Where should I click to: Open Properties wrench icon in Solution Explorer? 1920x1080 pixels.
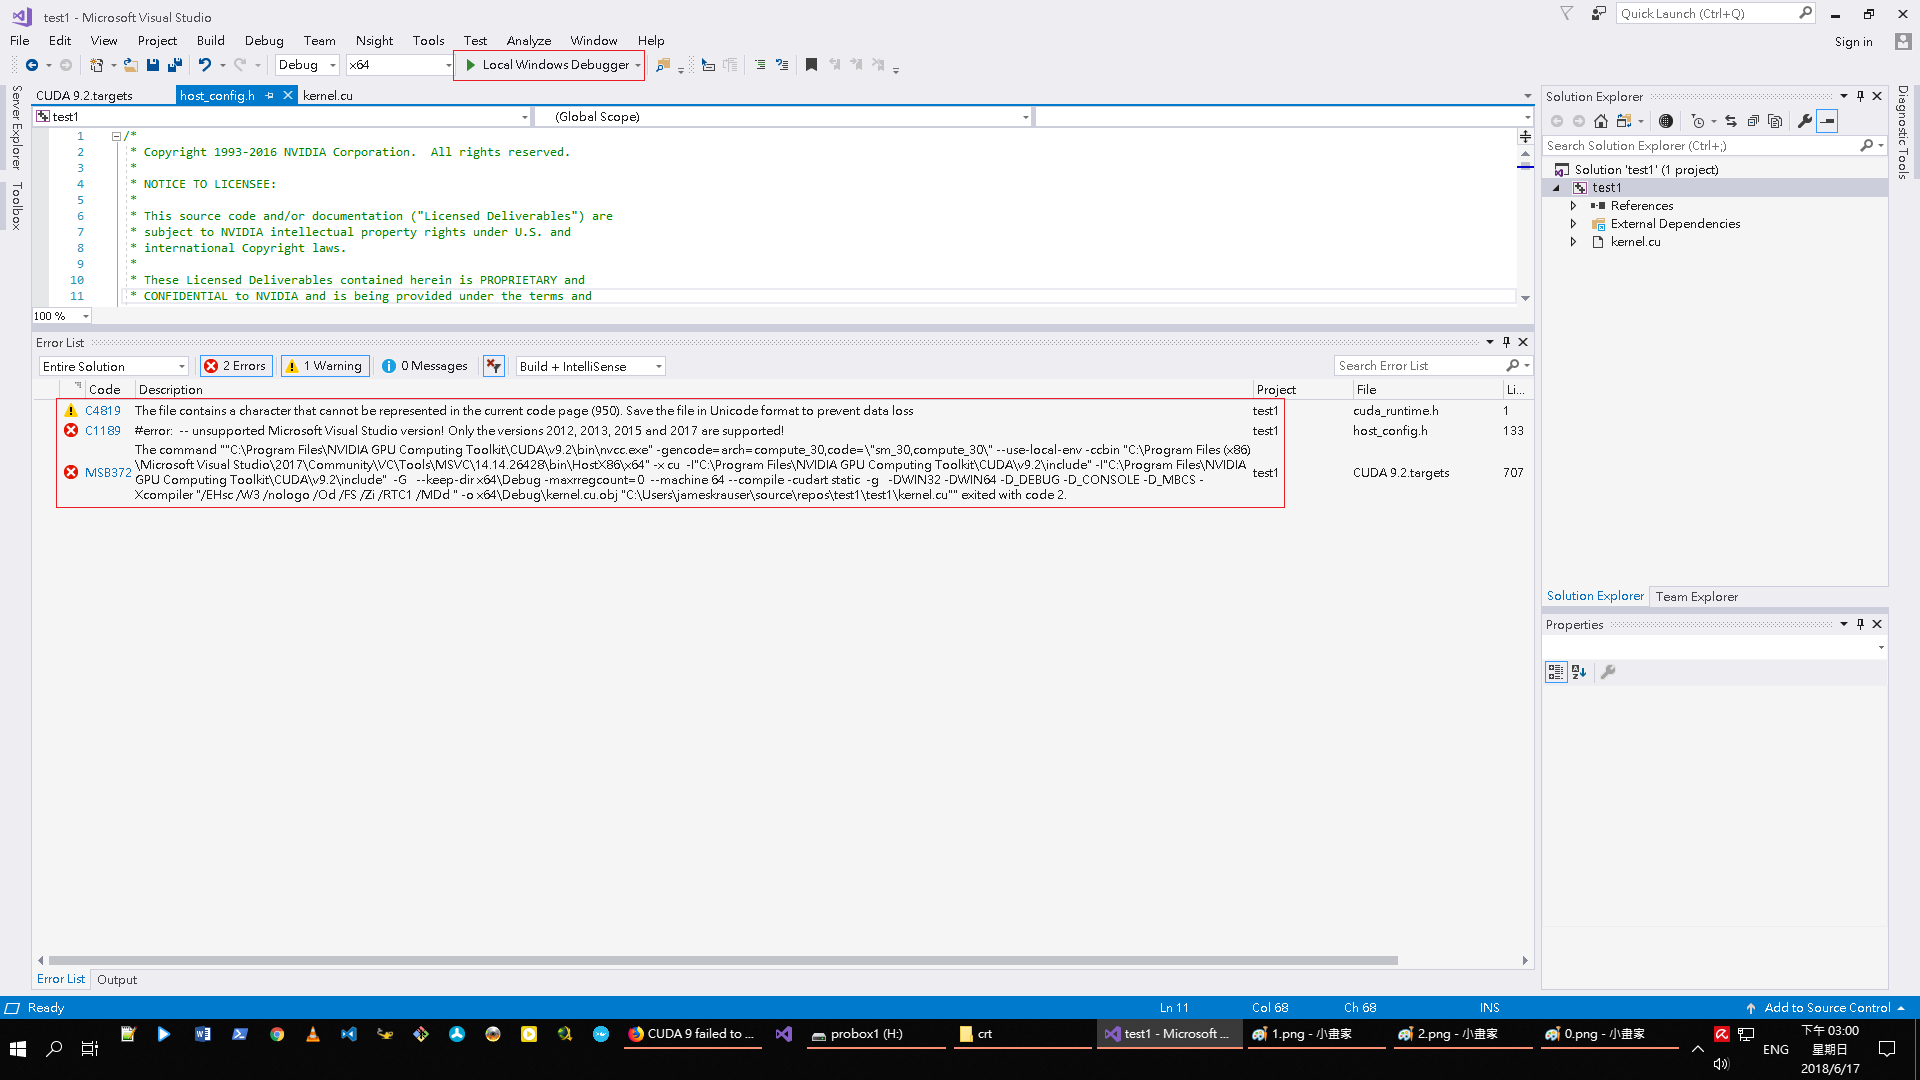(1805, 121)
